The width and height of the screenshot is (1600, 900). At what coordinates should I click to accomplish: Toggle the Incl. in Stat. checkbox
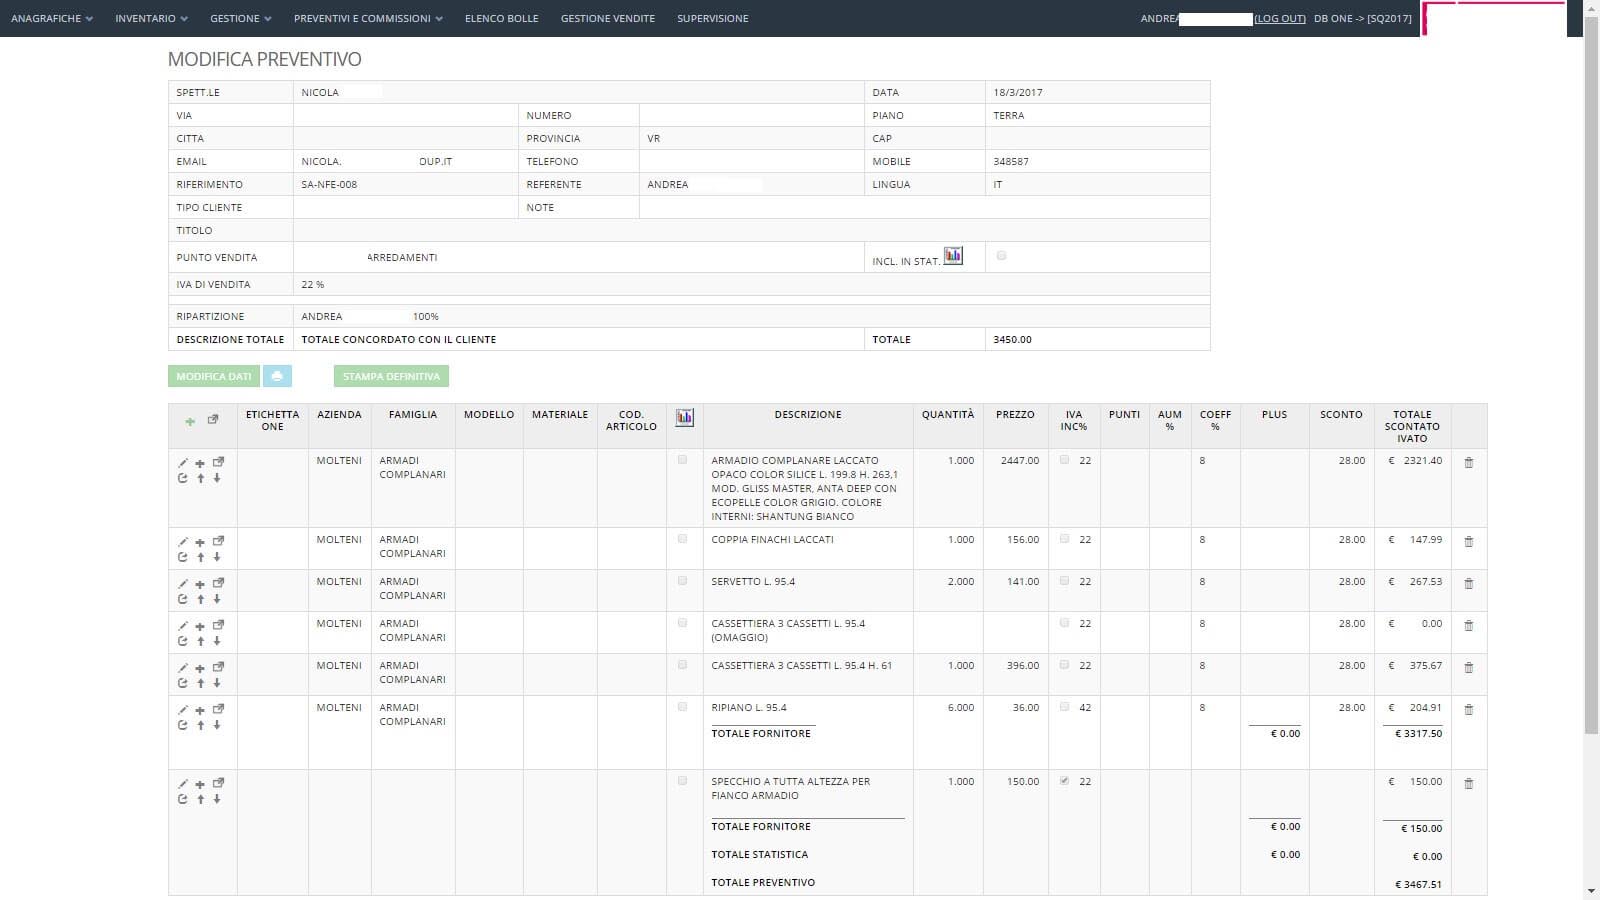1001,256
